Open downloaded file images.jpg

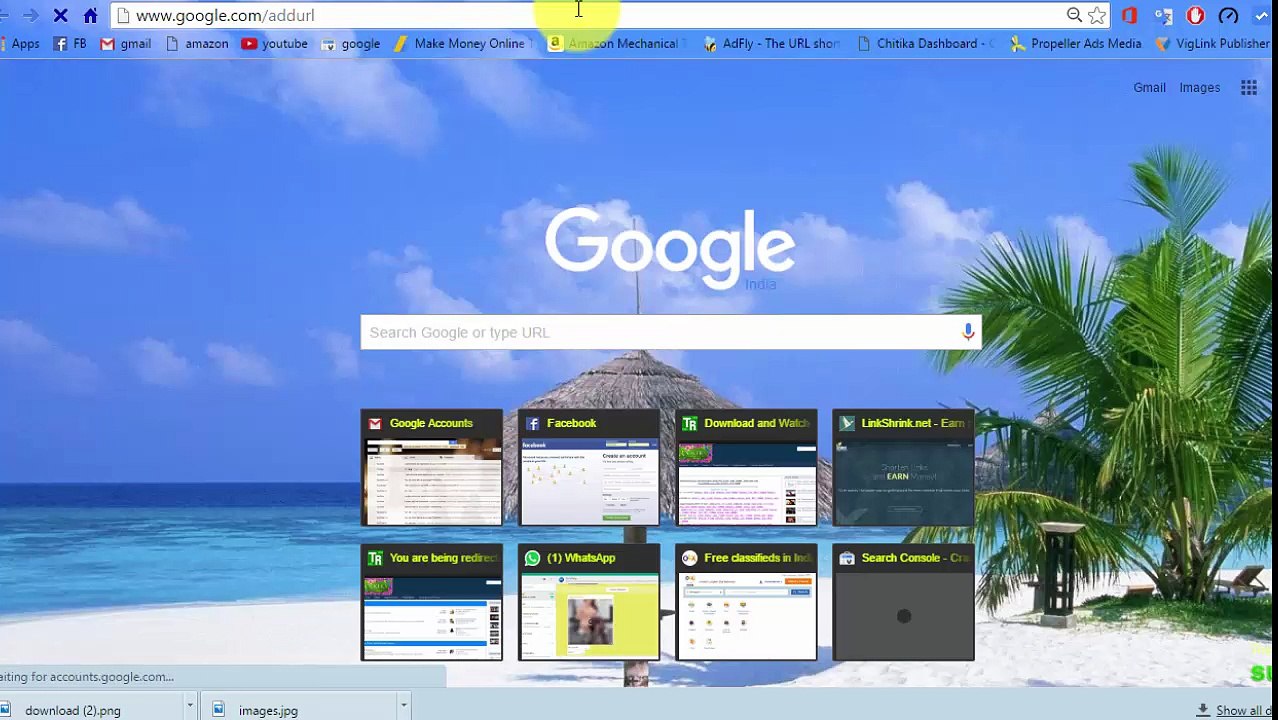(x=268, y=710)
